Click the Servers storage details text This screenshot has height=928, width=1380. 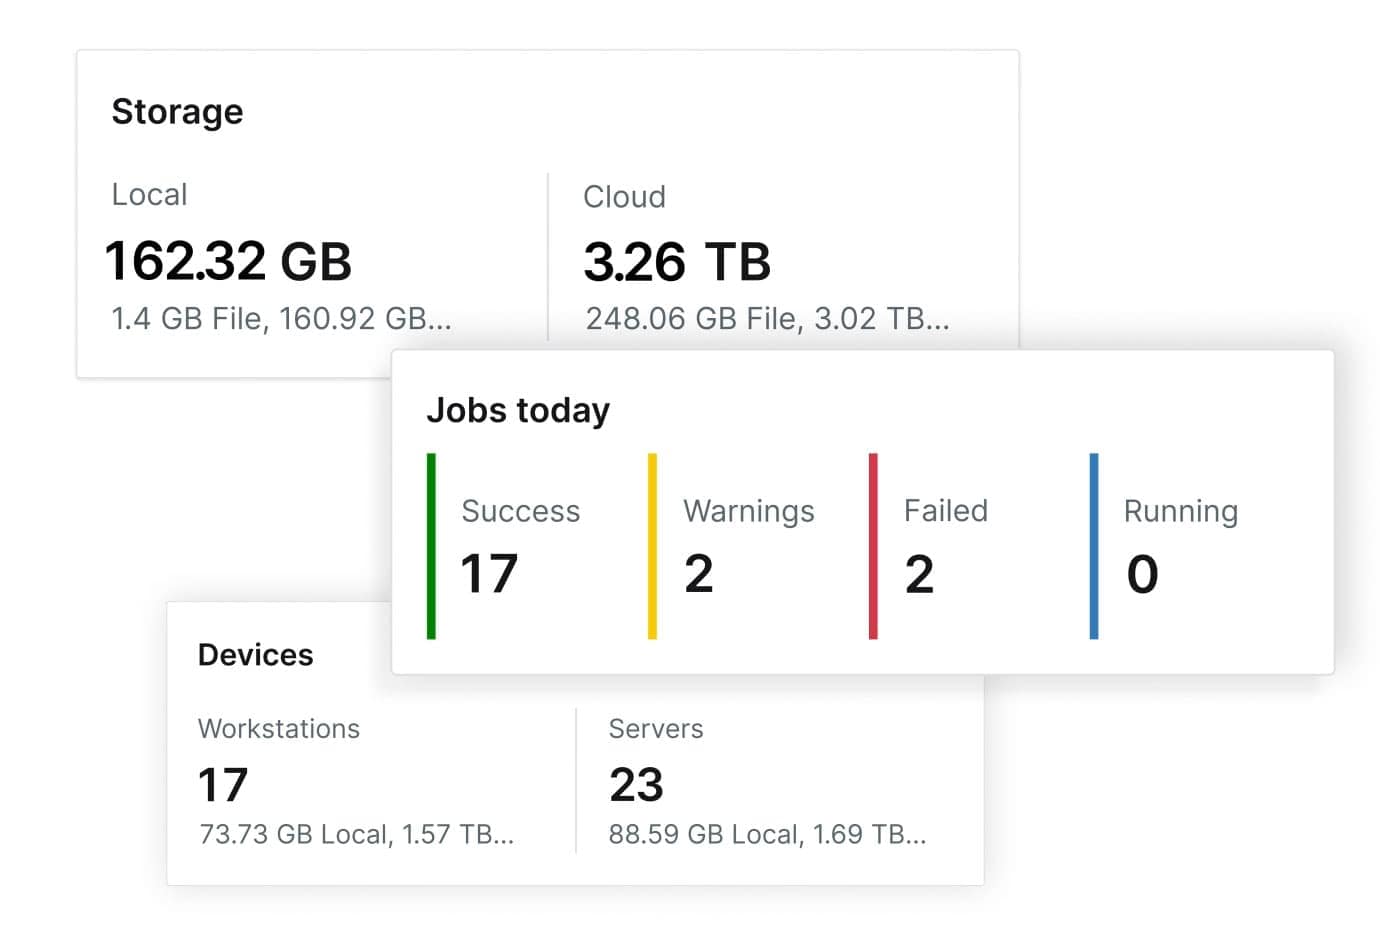click(768, 833)
